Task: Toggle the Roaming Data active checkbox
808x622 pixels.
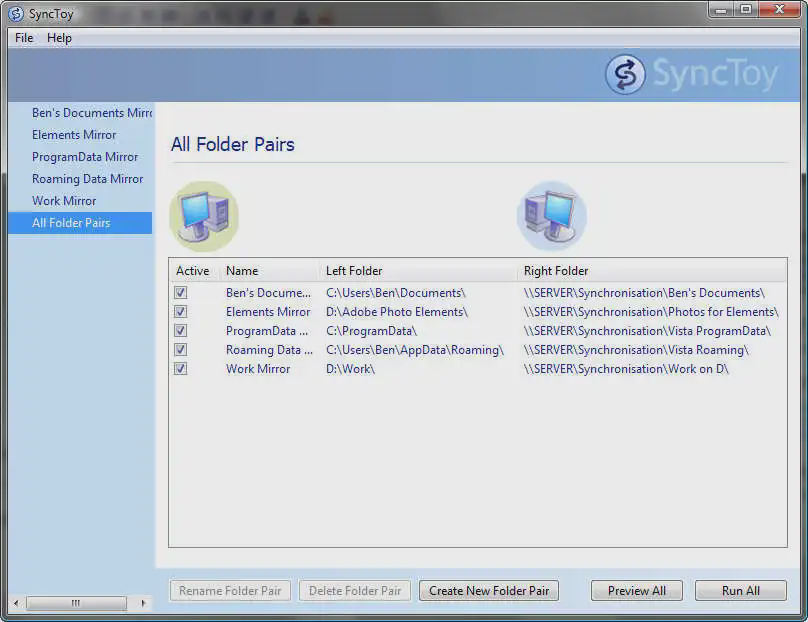Action: [x=181, y=349]
